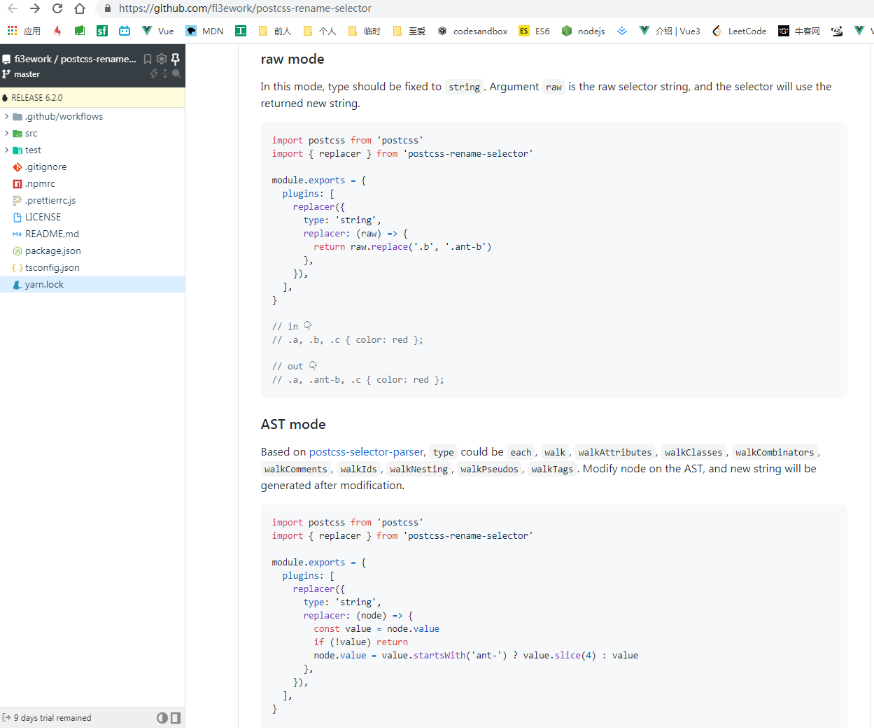Click the lock icon in the address bar
This screenshot has width=874, height=728.
pyautogui.click(x=108, y=8)
